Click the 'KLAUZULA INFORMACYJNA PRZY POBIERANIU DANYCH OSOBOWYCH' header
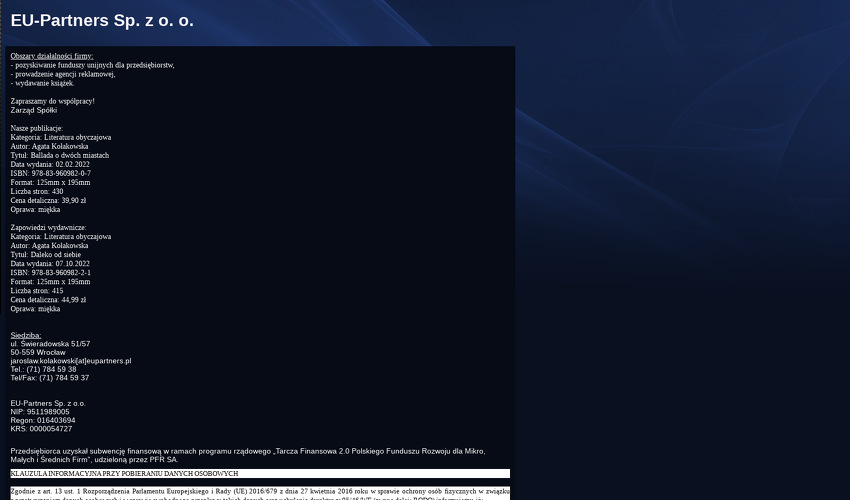The height and width of the screenshot is (500, 850). (260, 473)
